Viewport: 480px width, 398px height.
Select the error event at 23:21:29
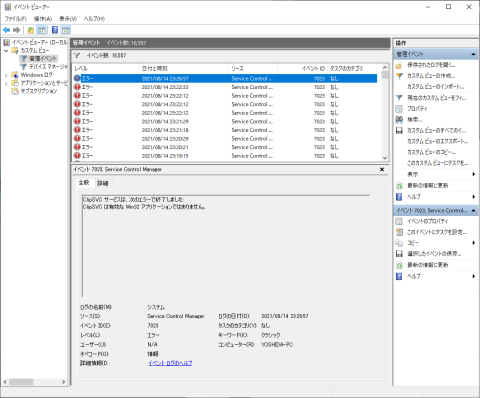tap(225, 121)
